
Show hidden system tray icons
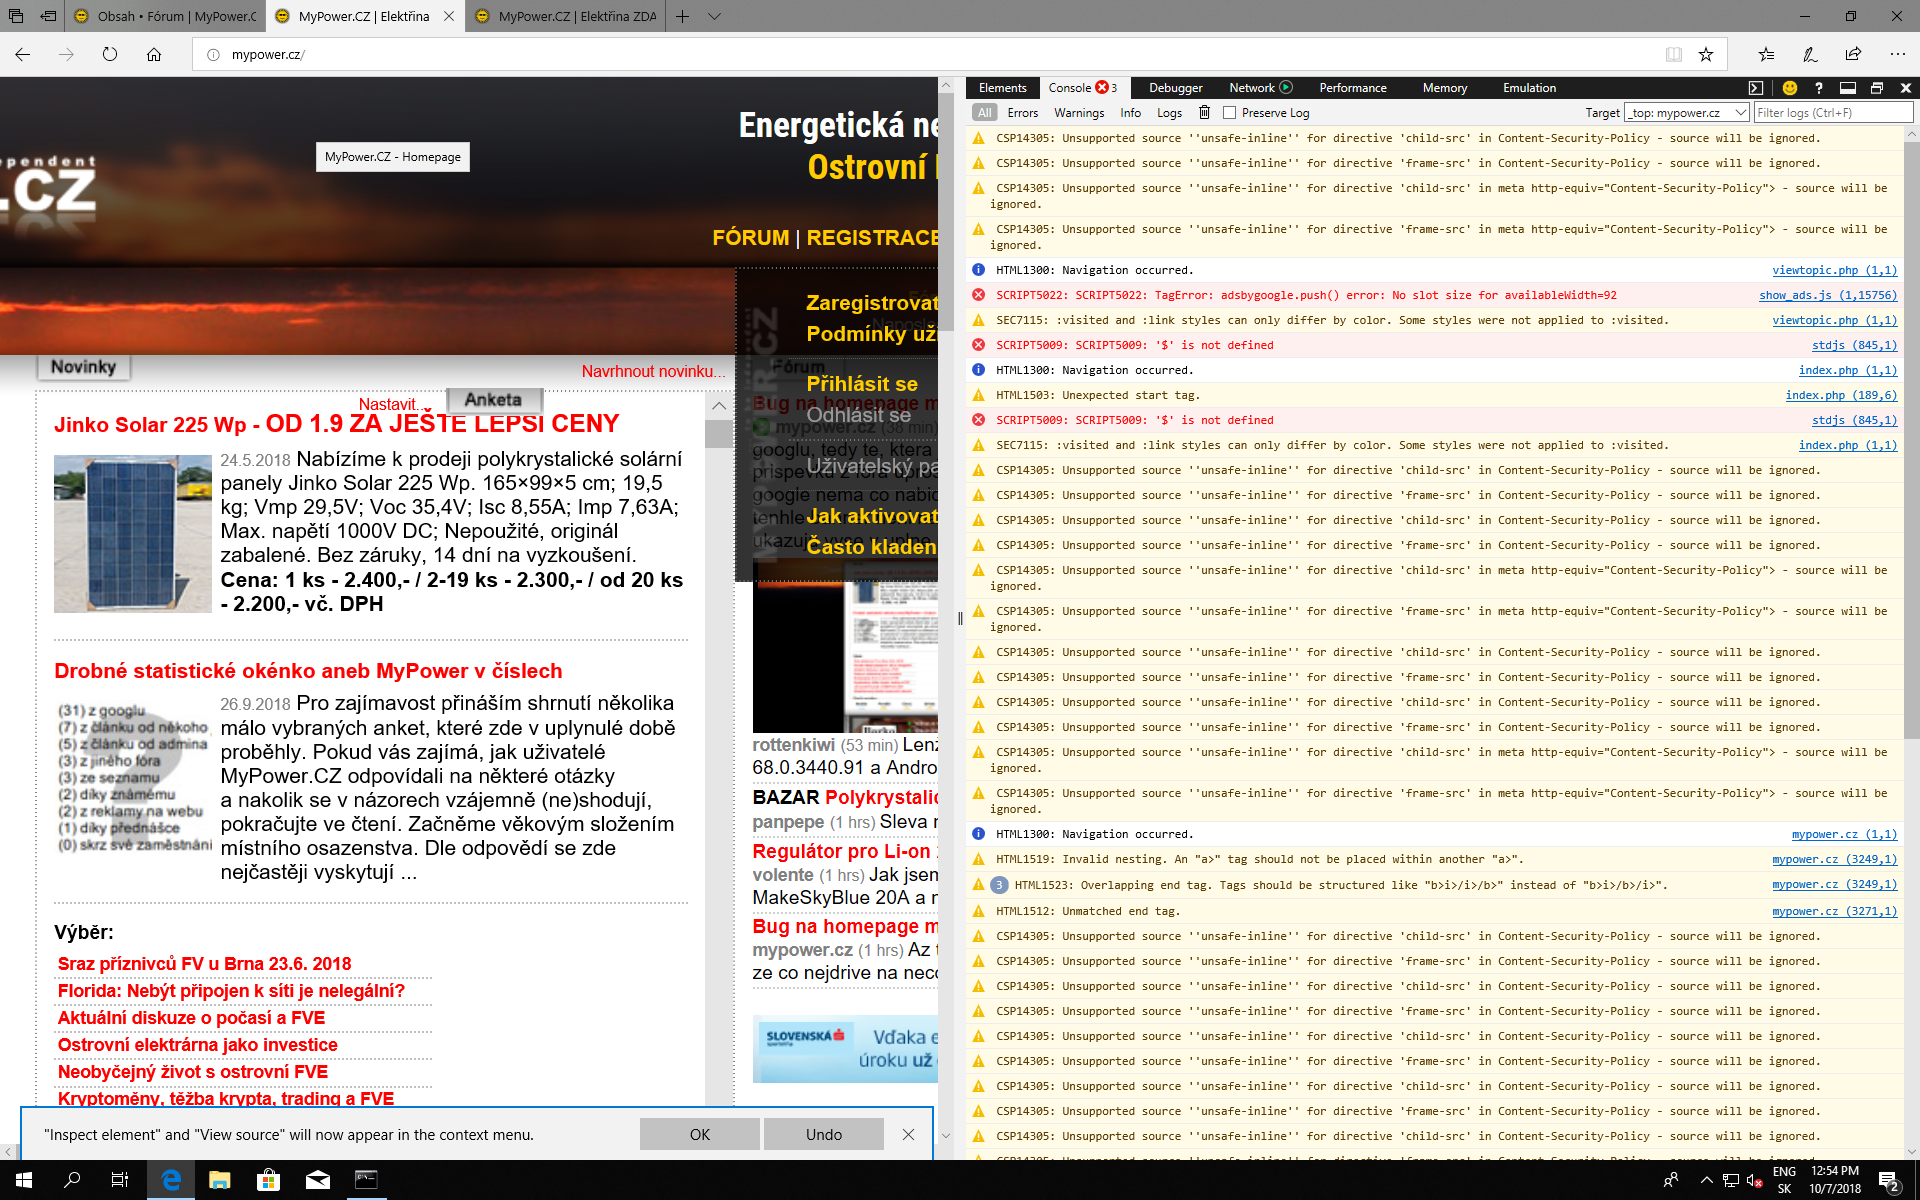tap(1706, 1180)
